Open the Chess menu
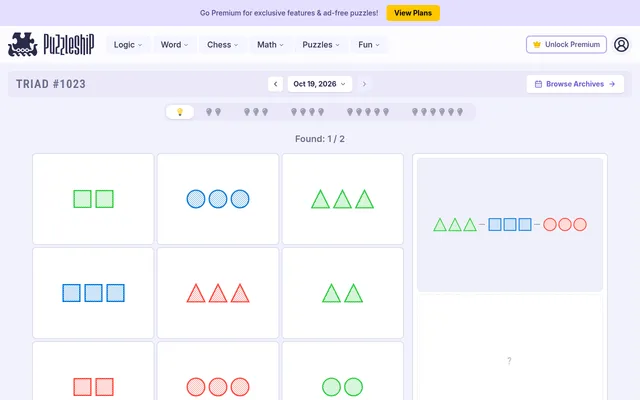The image size is (640, 400). pyautogui.click(x=222, y=45)
